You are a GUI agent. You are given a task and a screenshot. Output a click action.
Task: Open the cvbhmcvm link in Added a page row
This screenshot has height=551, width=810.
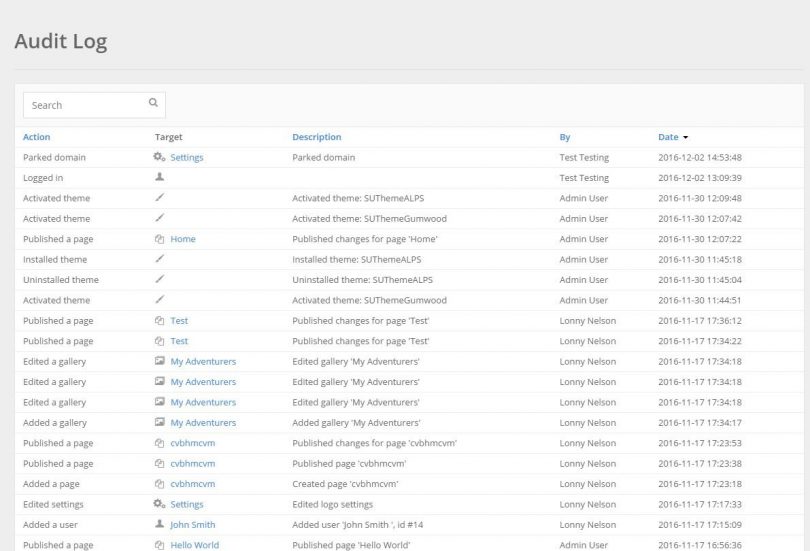pos(192,484)
